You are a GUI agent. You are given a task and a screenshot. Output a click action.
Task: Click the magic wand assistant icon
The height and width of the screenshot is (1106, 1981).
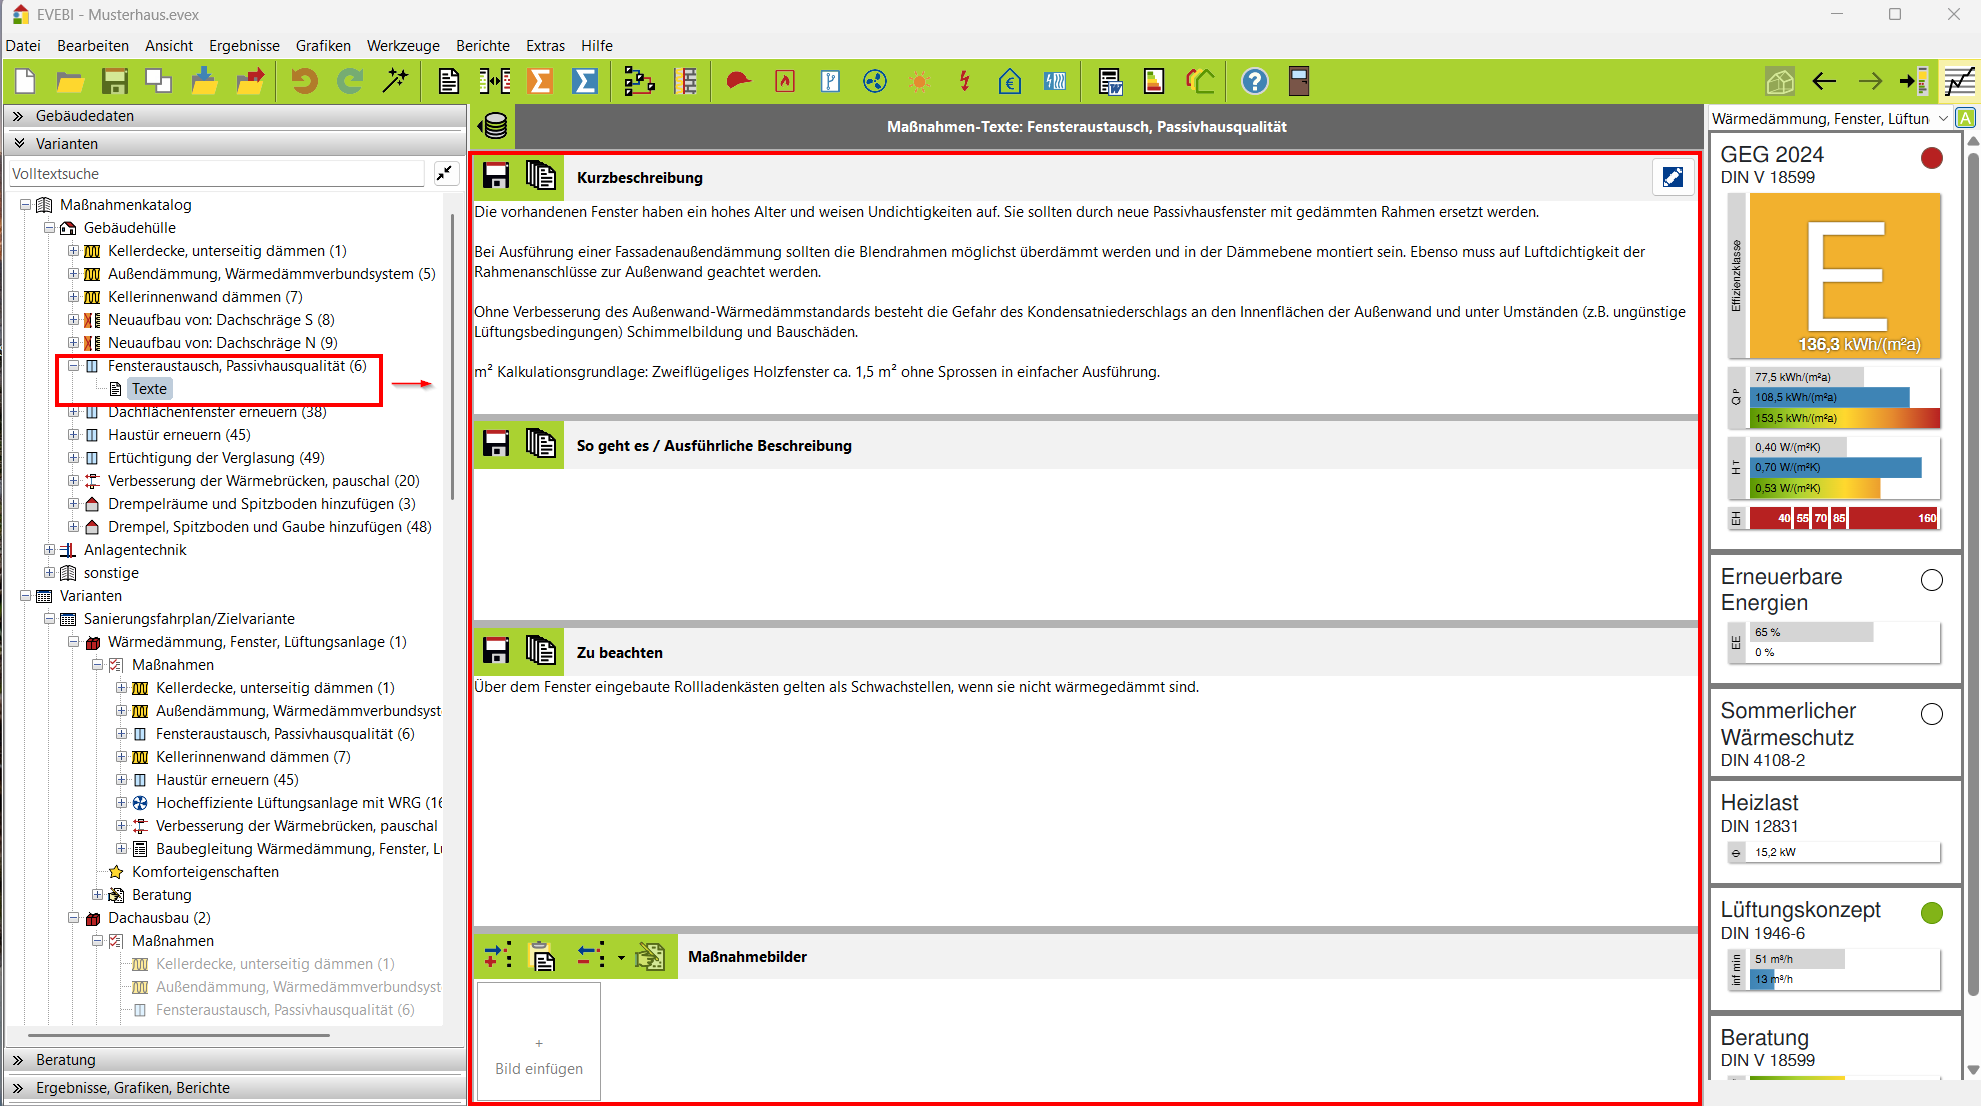click(396, 81)
